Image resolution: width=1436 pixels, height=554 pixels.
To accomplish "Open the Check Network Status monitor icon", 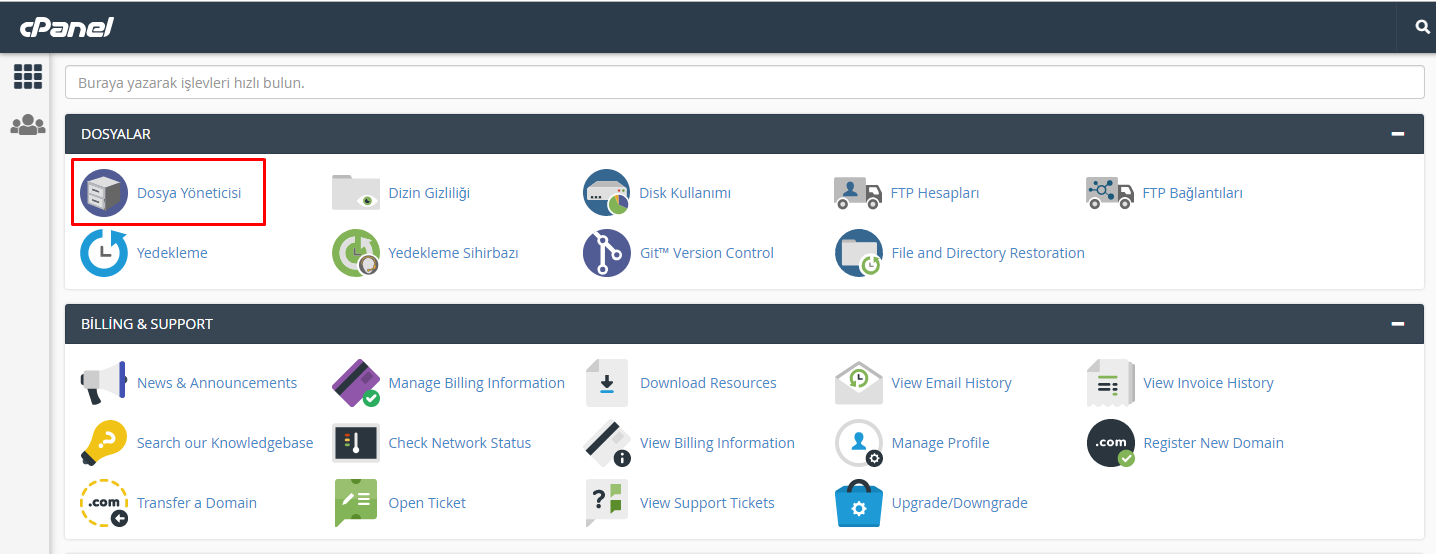I will click(356, 443).
